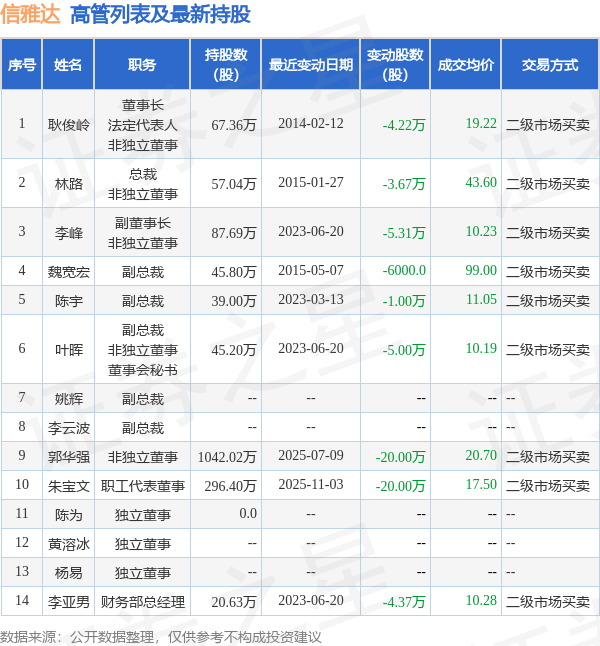The image size is (600, 646).
Task: Click the -4.22万 change value
Action: 404,124
